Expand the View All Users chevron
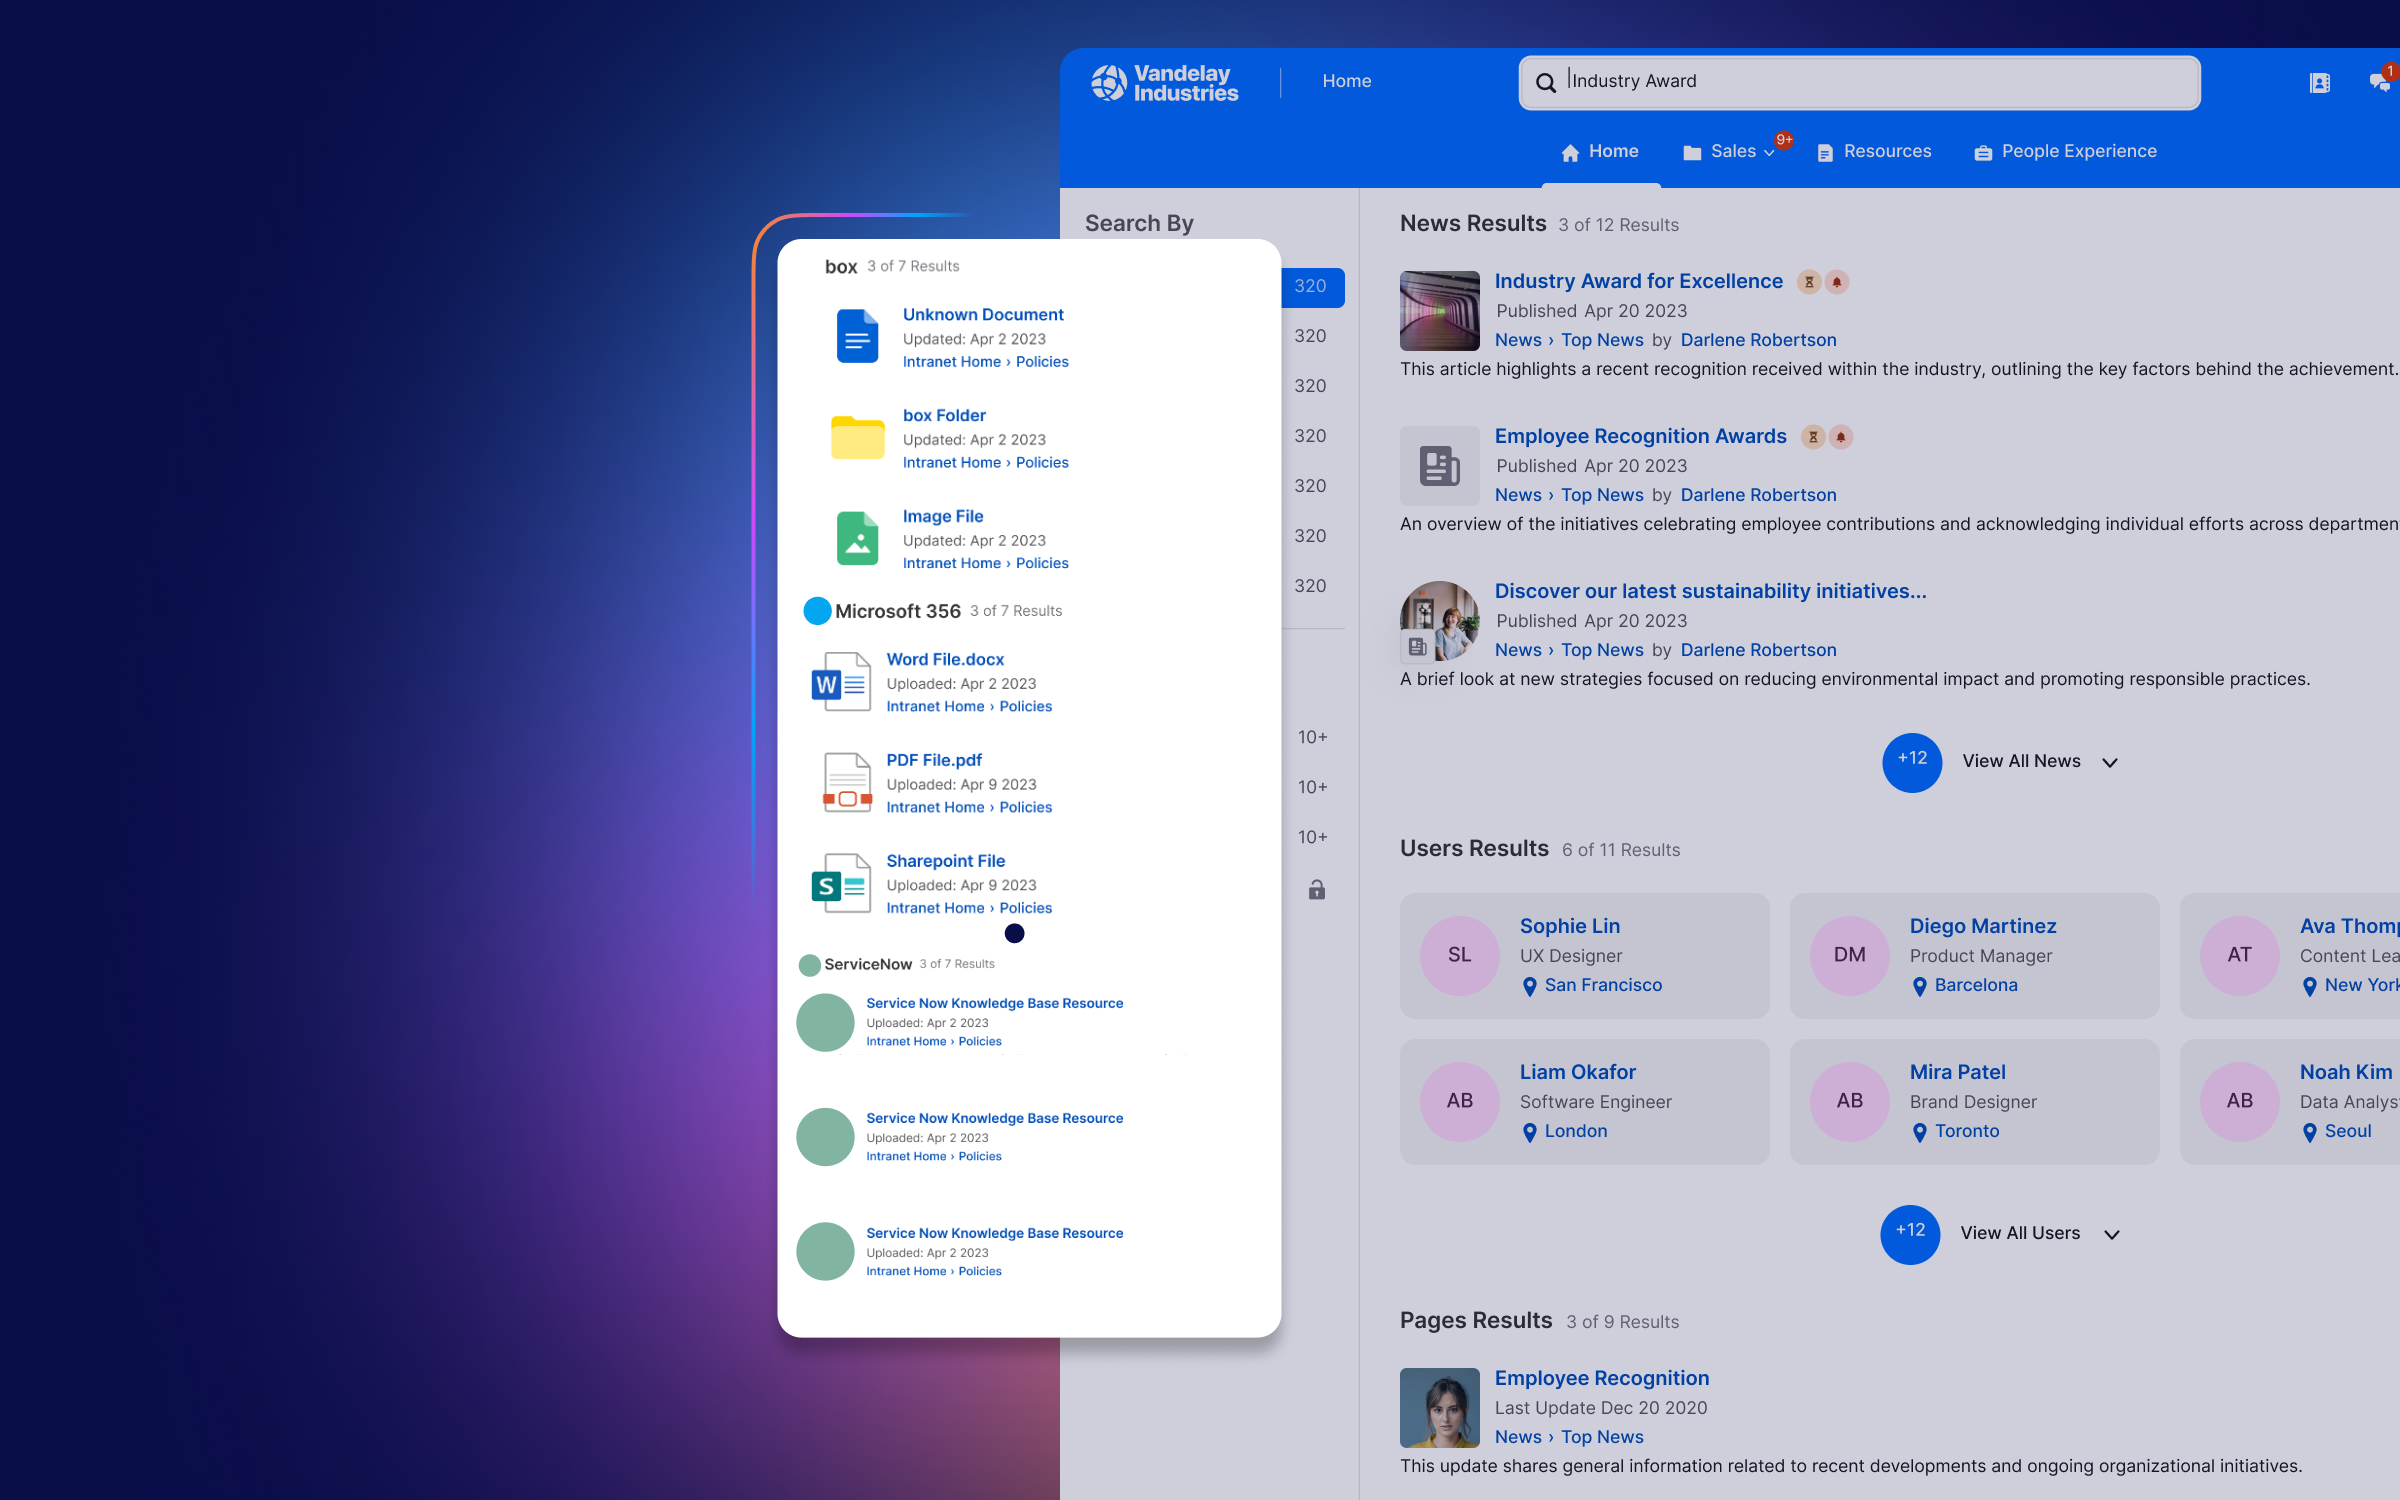Image resolution: width=2400 pixels, height=1500 pixels. point(2112,1235)
